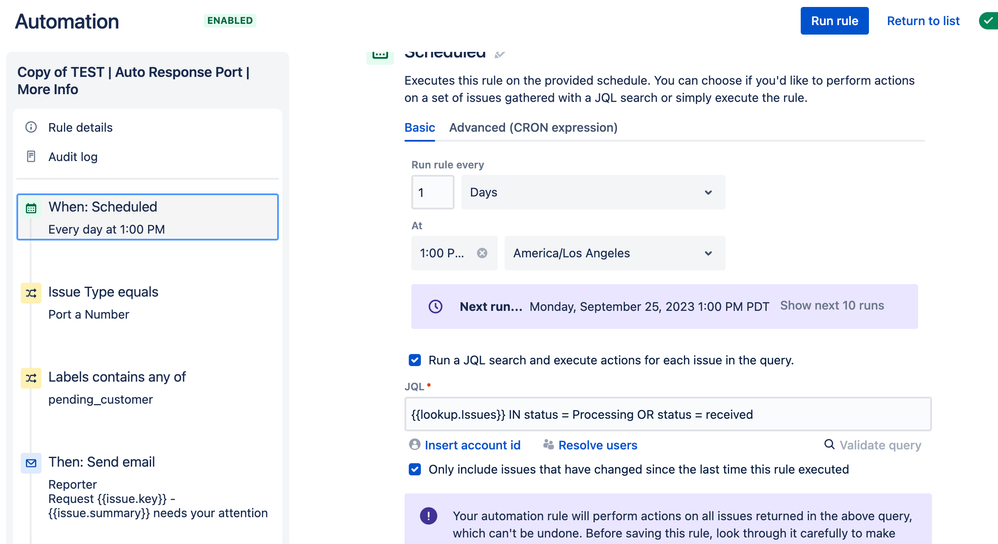Click Show next 10 runs
Image resolution: width=998 pixels, height=544 pixels.
pos(832,305)
